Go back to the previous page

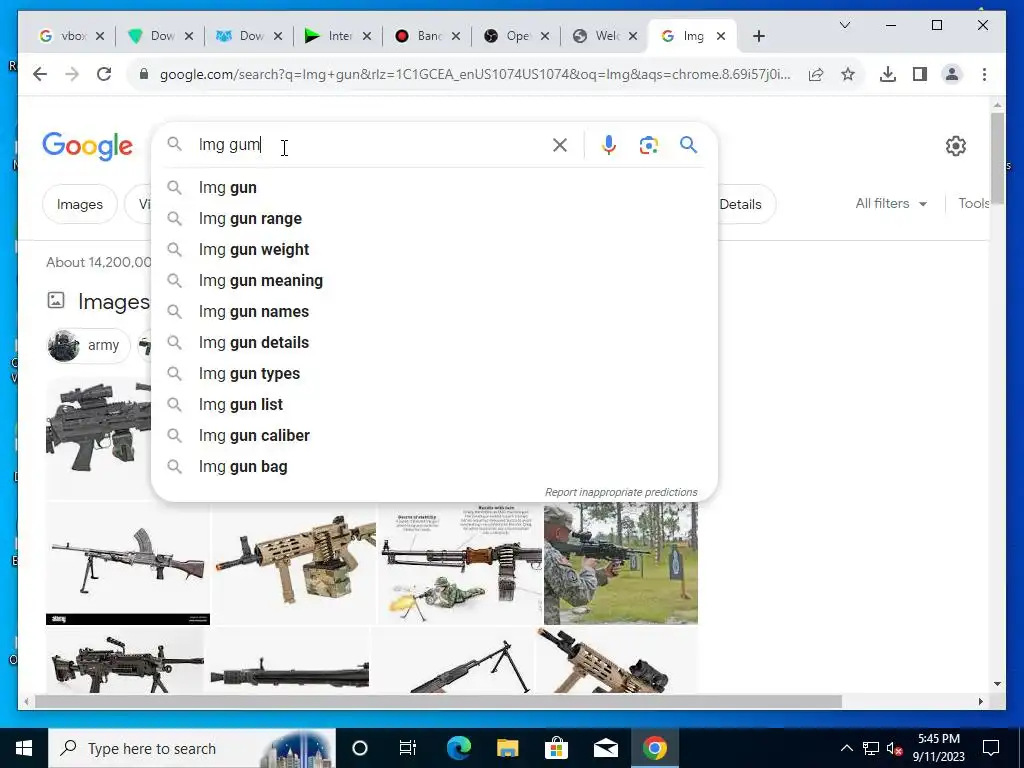tap(40, 74)
